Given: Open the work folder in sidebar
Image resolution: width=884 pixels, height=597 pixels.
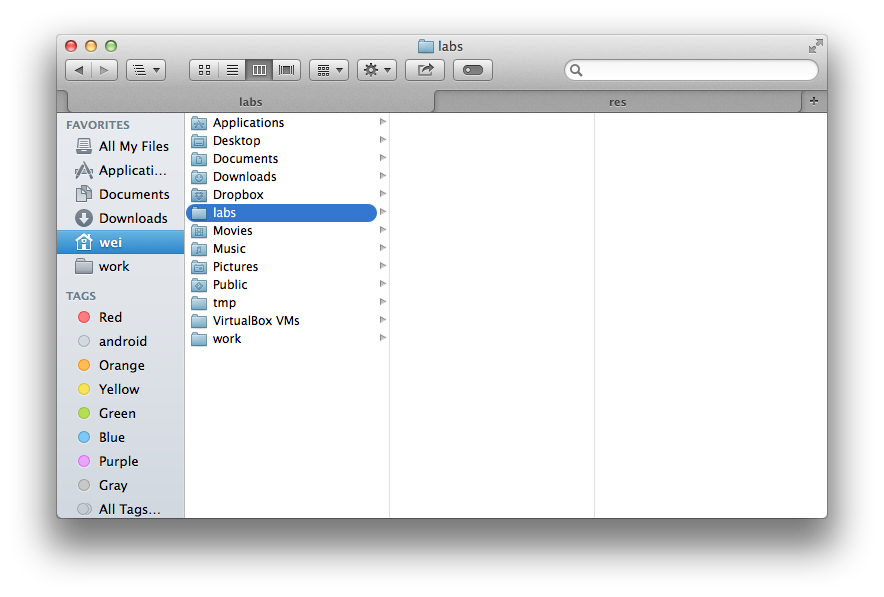Looking at the screenshot, I should tap(121, 266).
